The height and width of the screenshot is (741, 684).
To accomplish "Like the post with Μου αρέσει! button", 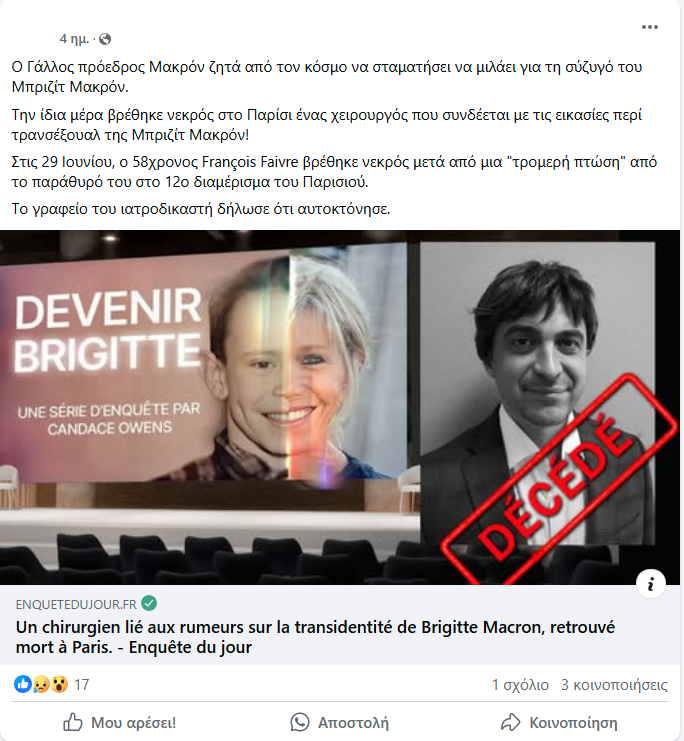I will pyautogui.click(x=120, y=722).
